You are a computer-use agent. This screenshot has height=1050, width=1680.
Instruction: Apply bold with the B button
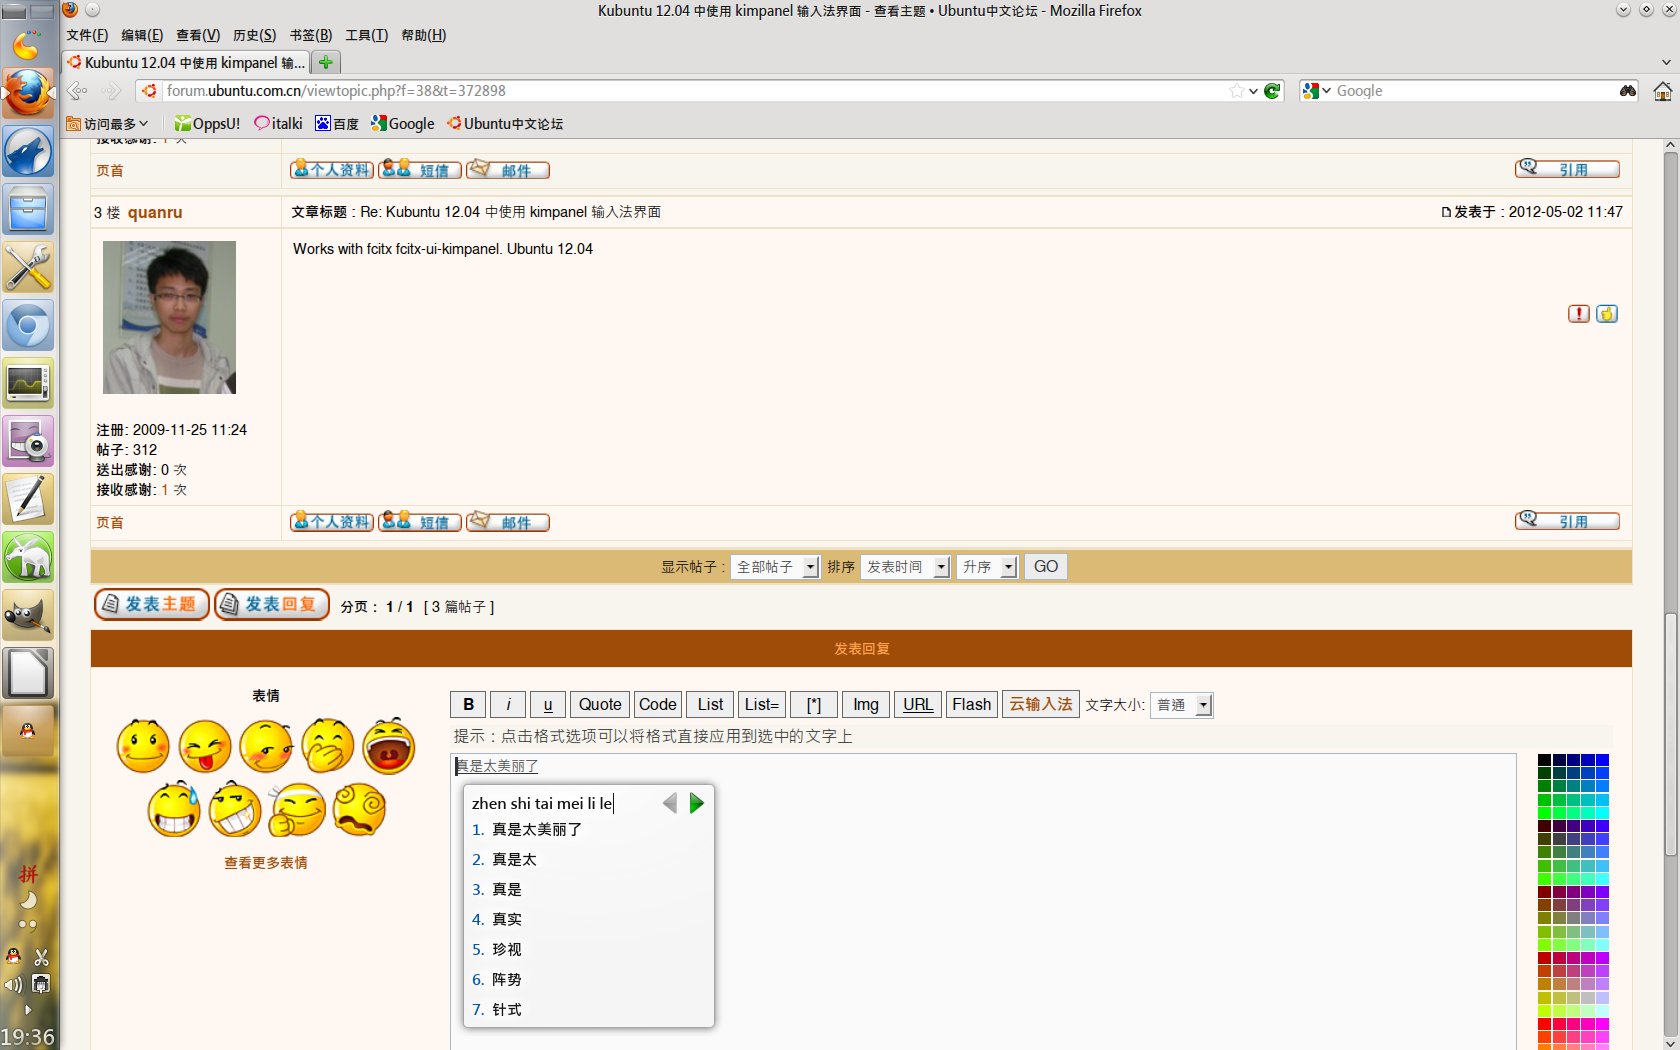[x=468, y=705]
